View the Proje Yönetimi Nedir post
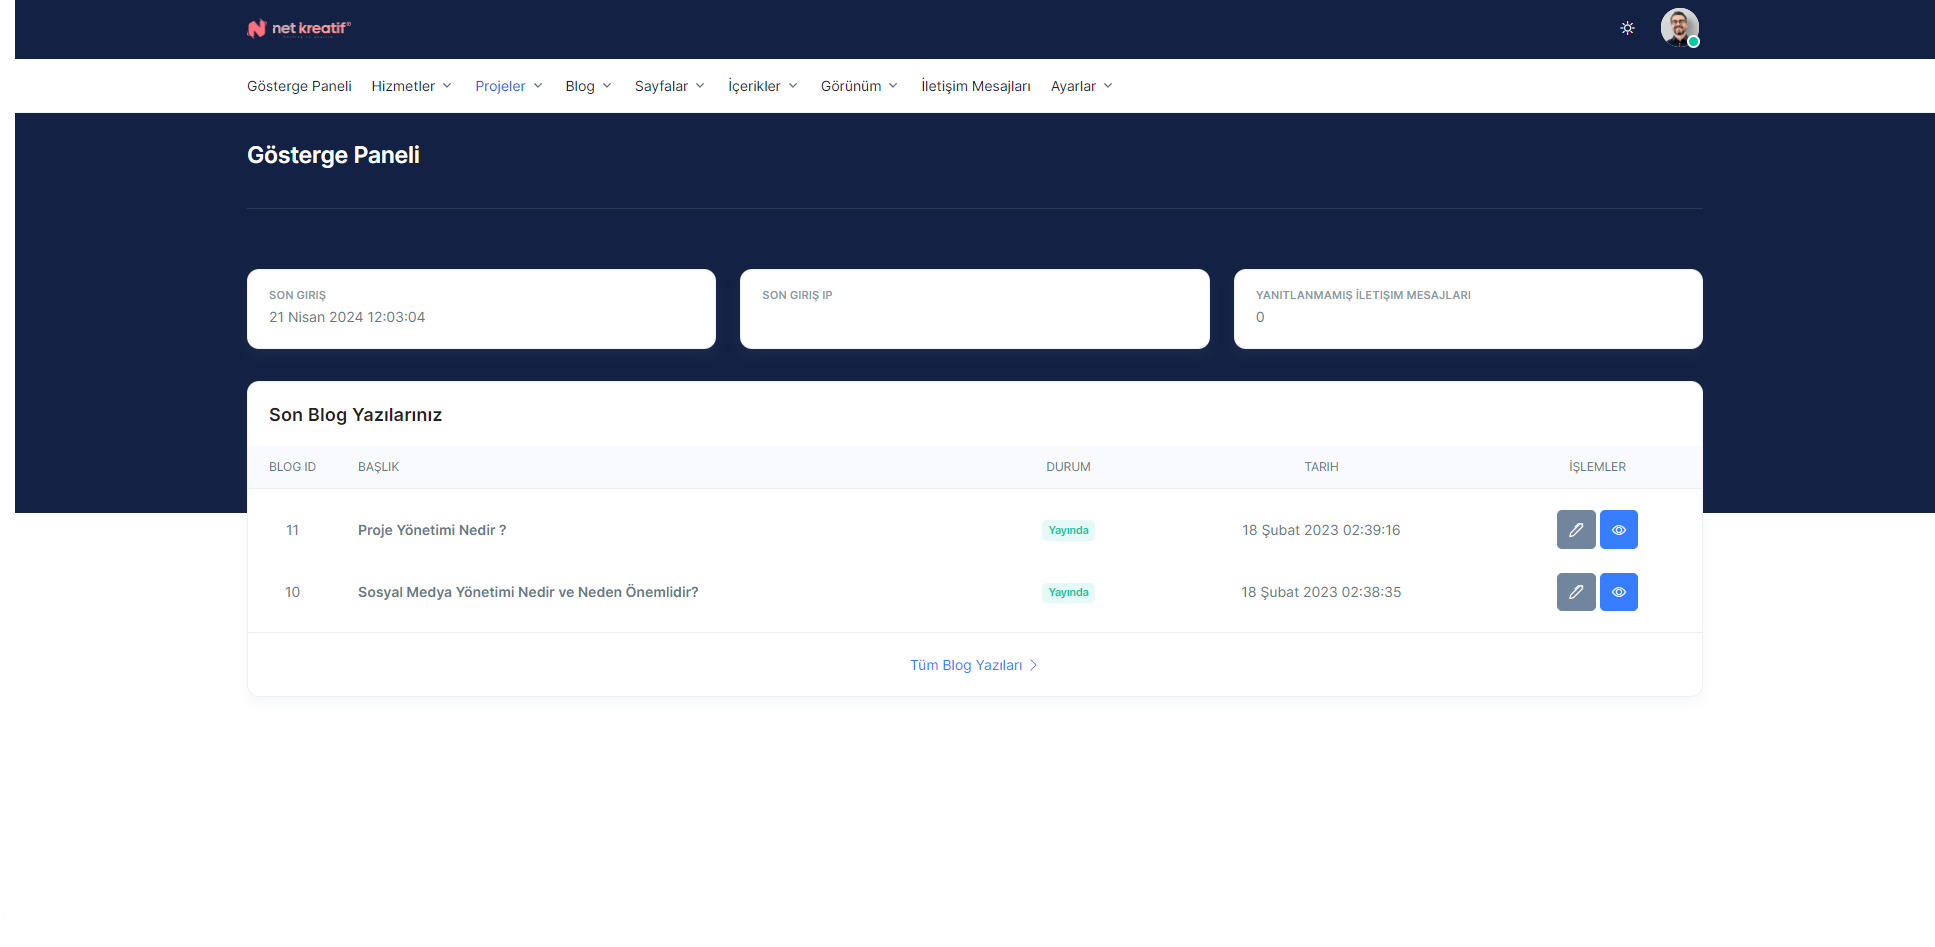 pyautogui.click(x=1618, y=530)
